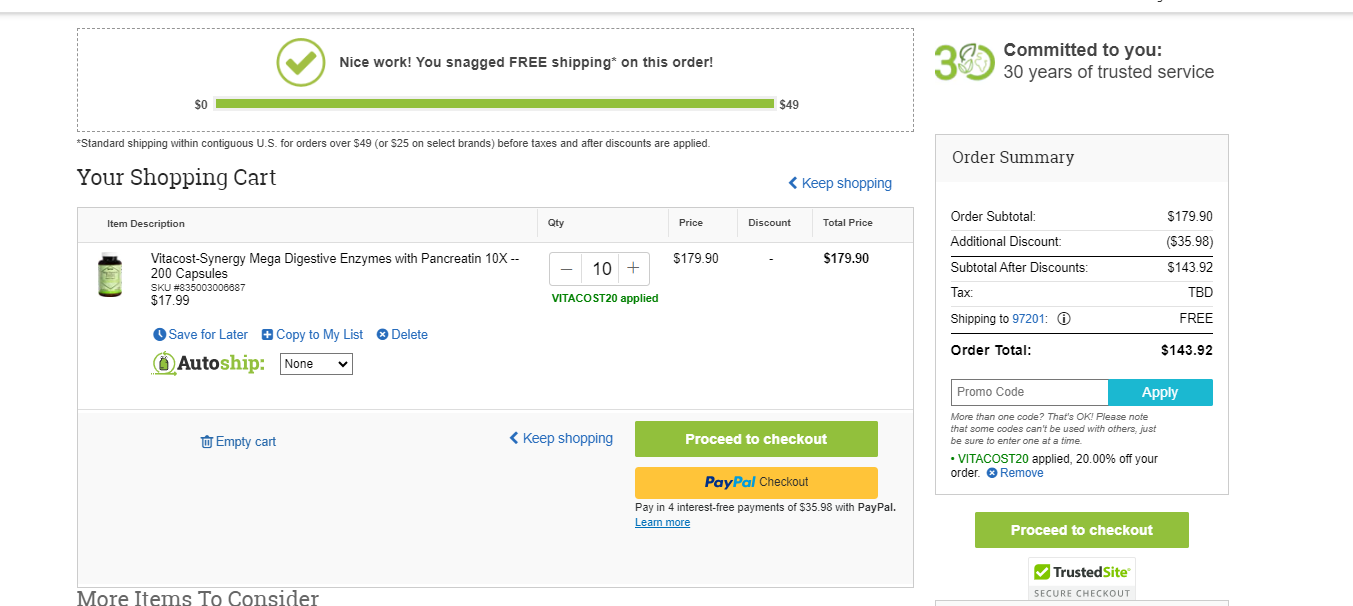
Task: Click the shipping info circle icon
Action: coord(1064,319)
